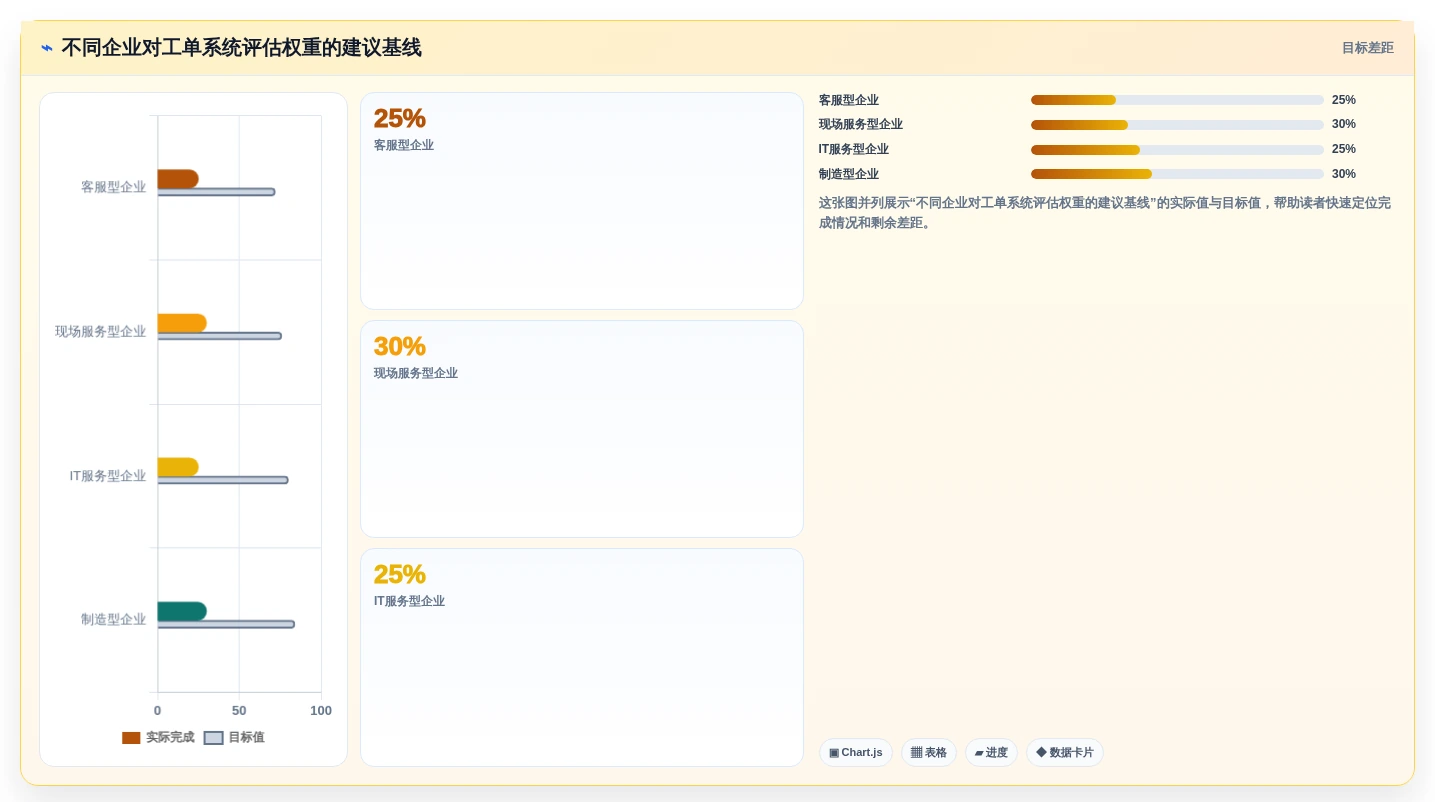This screenshot has height=802, width=1435.
Task: Click the 30% value beside 制造型企业 progress
Action: click(x=1344, y=174)
